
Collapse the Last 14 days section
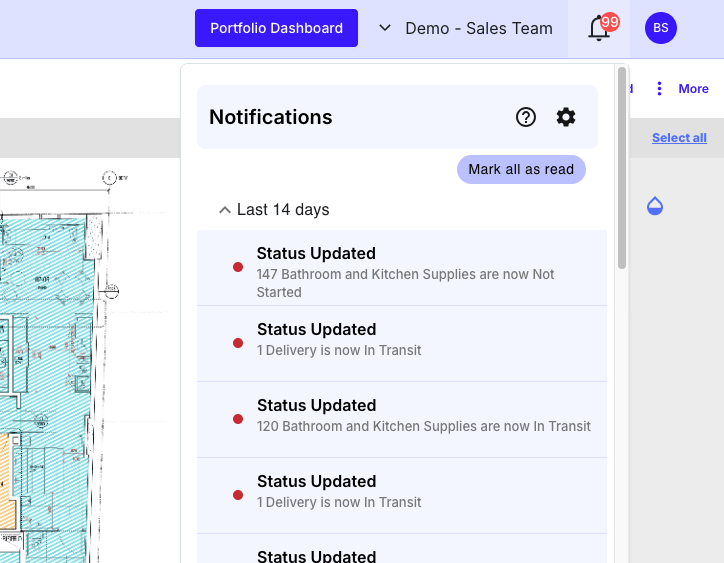click(x=225, y=210)
